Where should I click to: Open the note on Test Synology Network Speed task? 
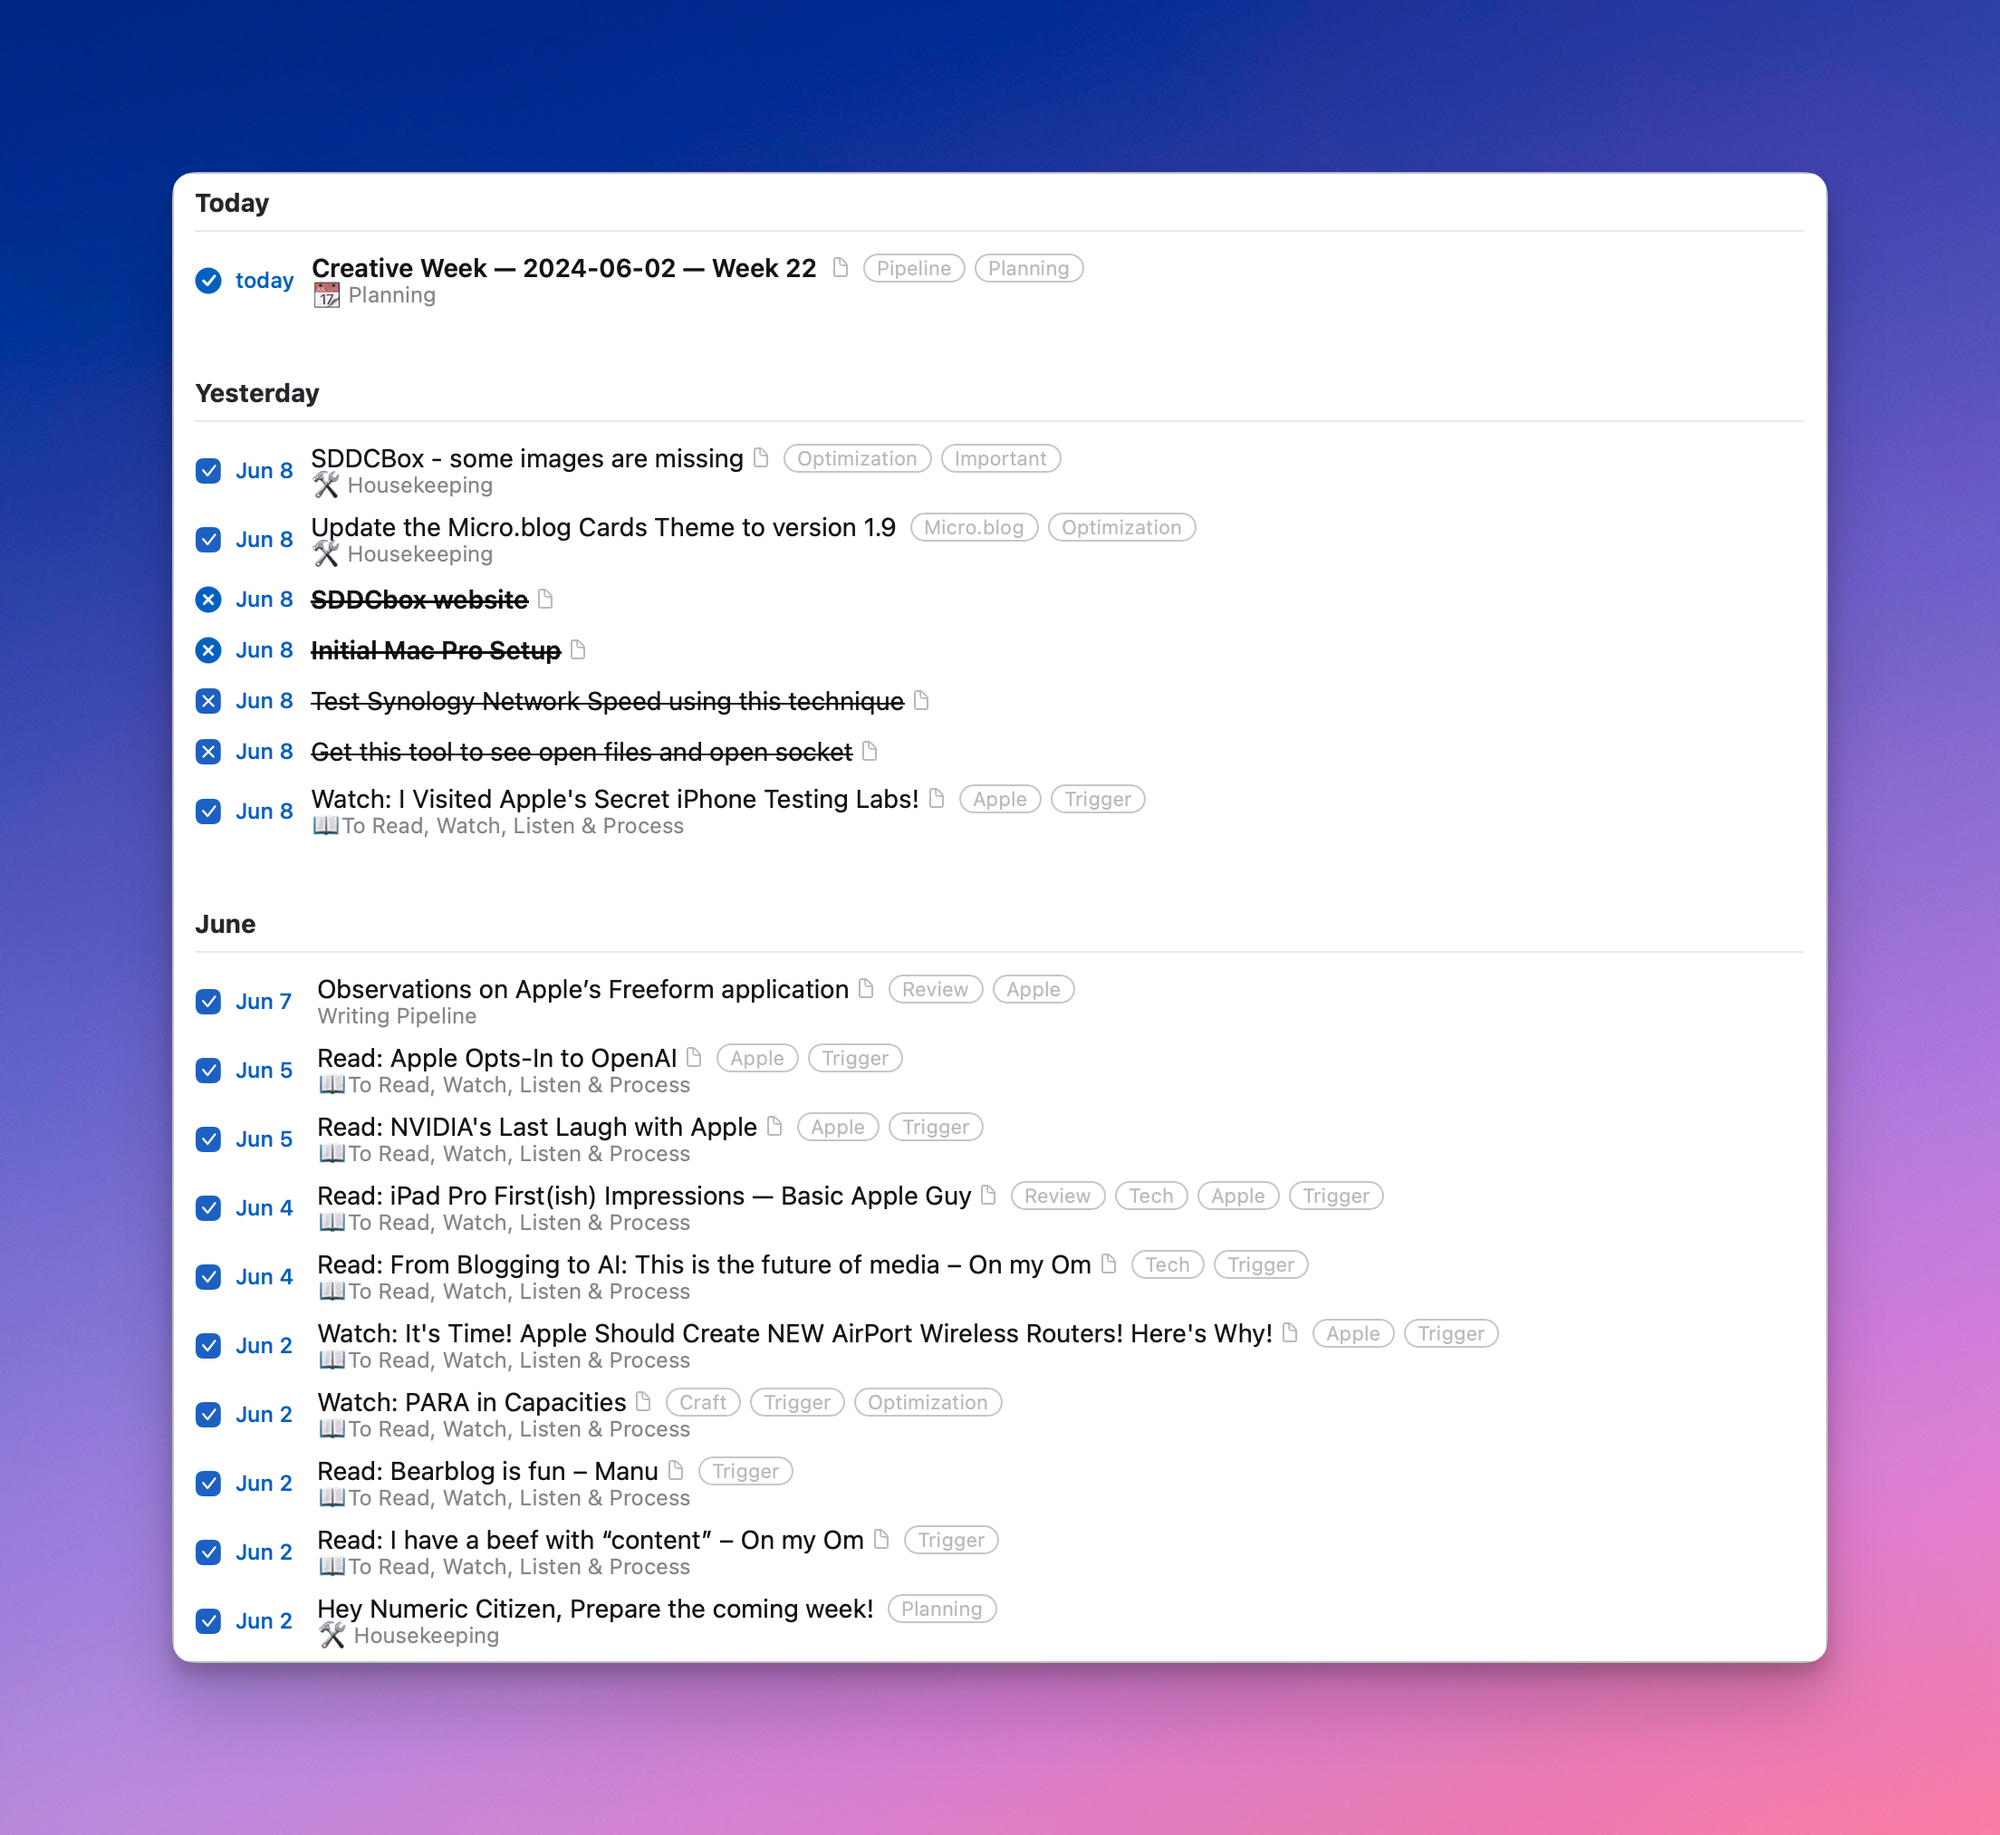[x=919, y=701]
